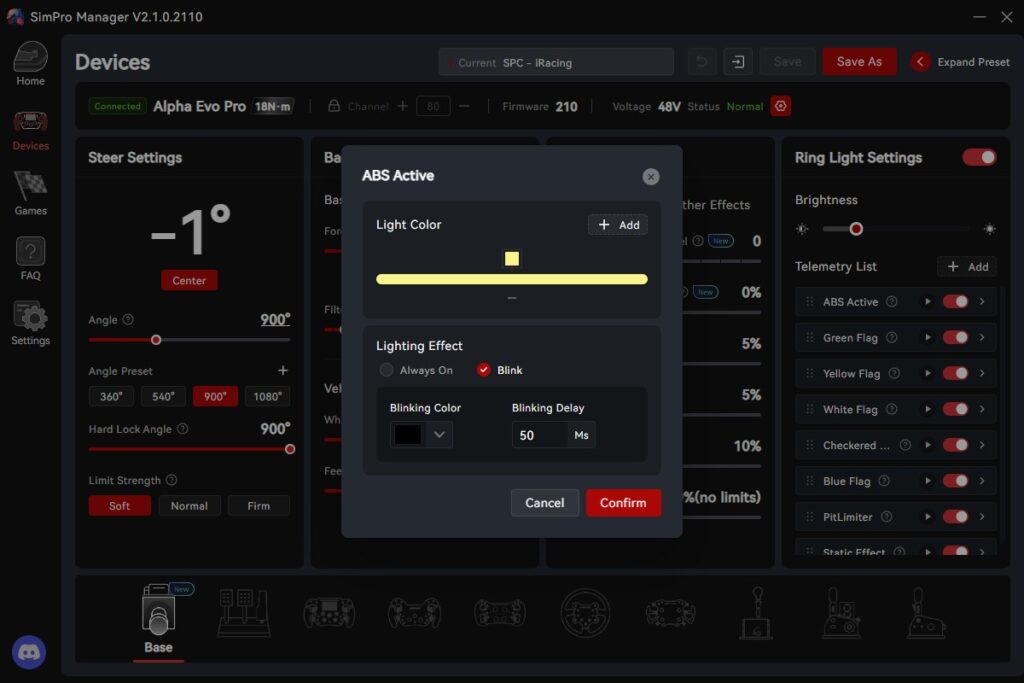
Task: Toggle the Ring Light Settings switch
Action: (979, 157)
